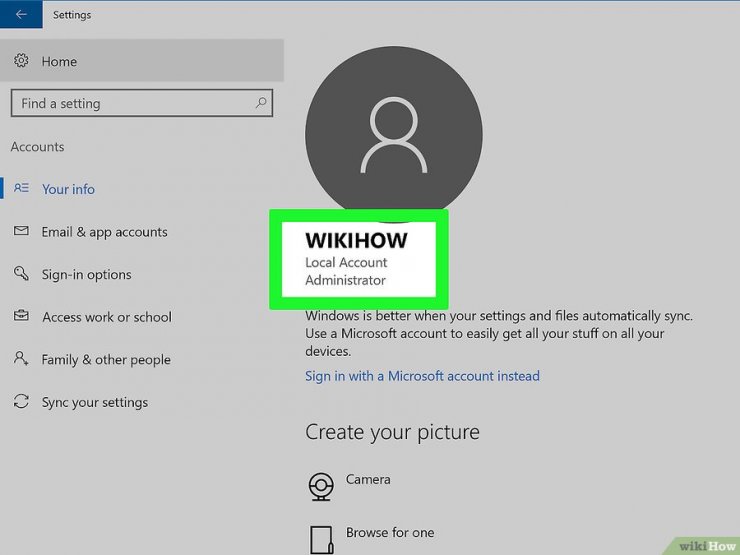Click the Browse for one file icon
The width and height of the screenshot is (740, 555).
click(321, 540)
